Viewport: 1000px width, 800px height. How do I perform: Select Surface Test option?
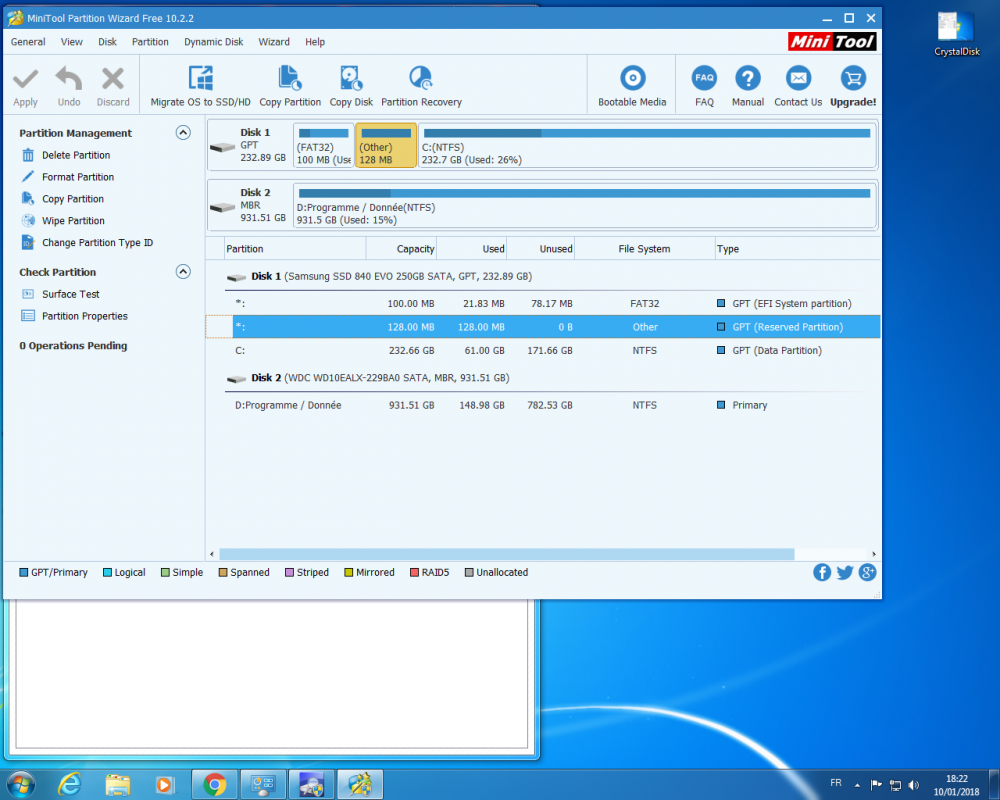pyautogui.click(x=70, y=294)
